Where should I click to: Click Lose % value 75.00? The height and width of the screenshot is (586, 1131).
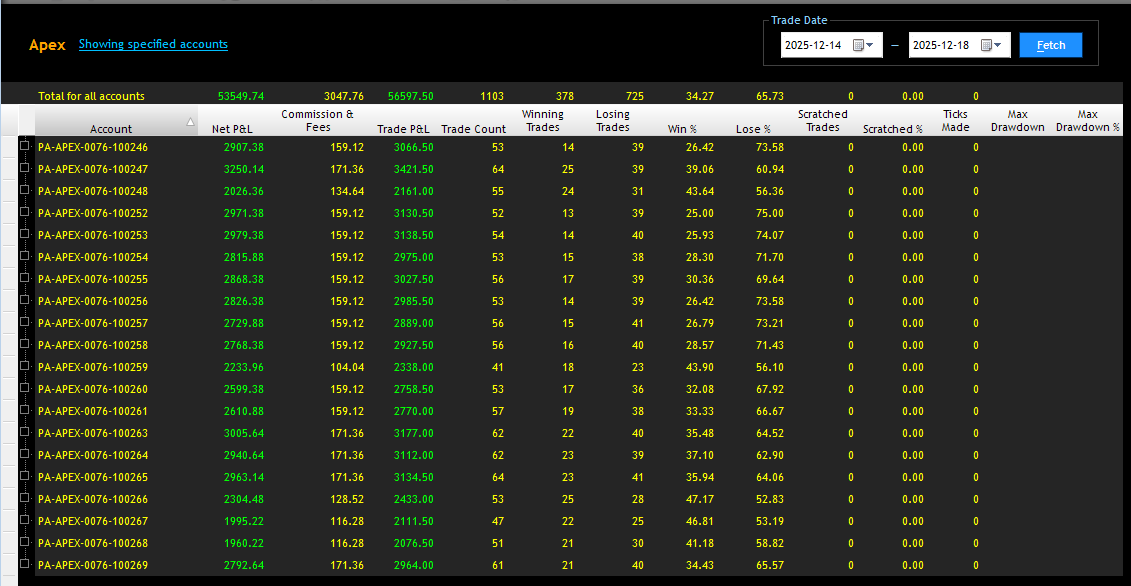770,213
